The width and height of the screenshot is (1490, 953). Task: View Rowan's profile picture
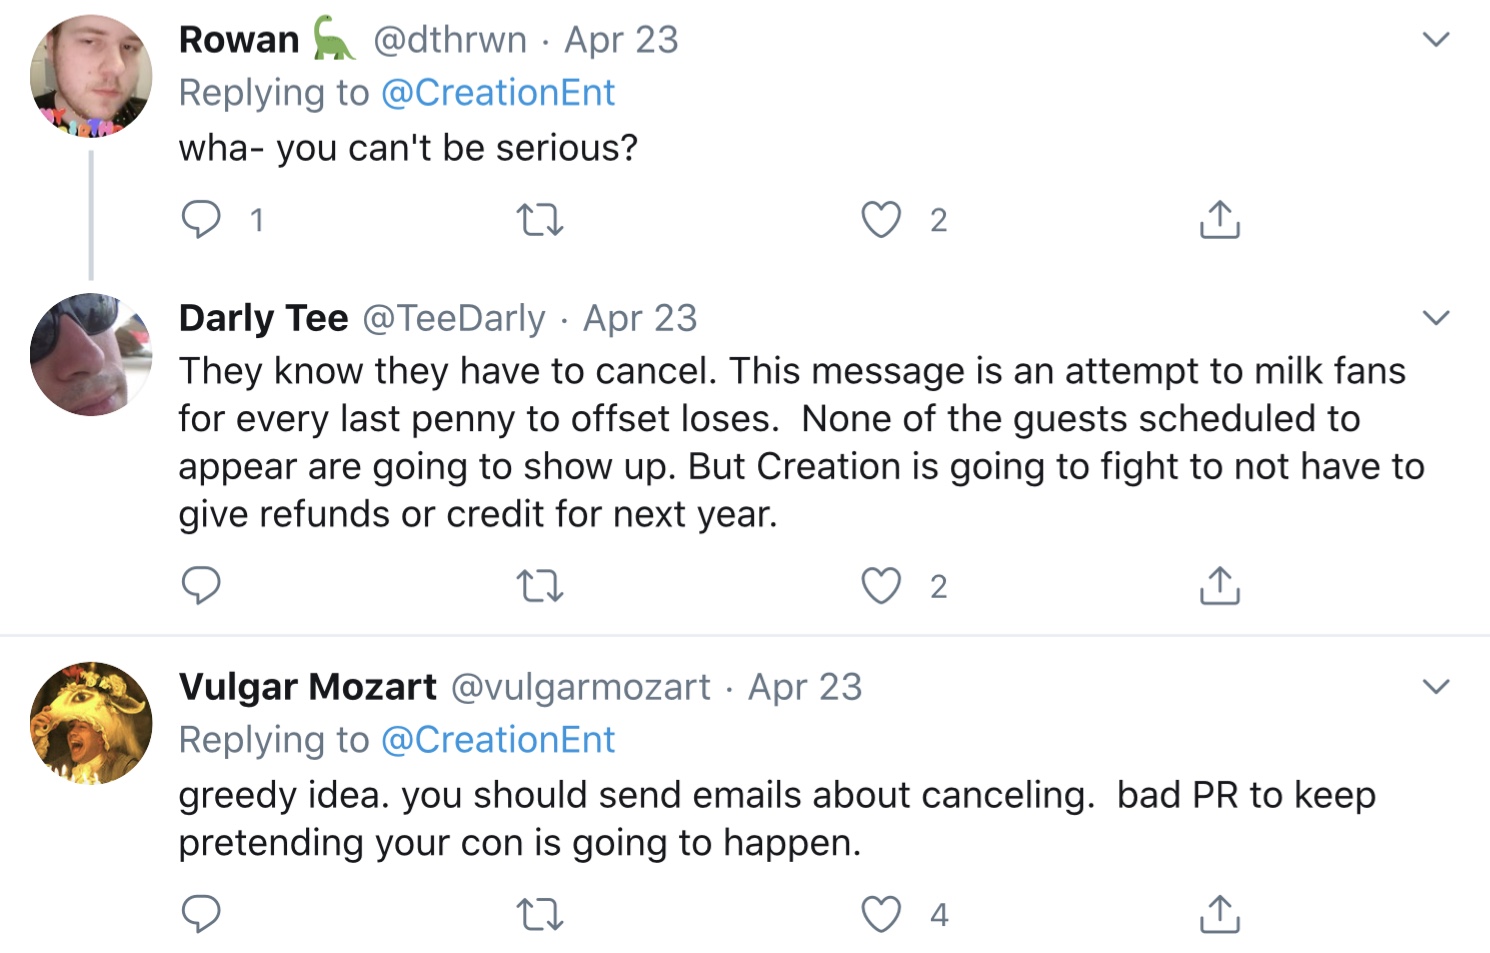91,76
